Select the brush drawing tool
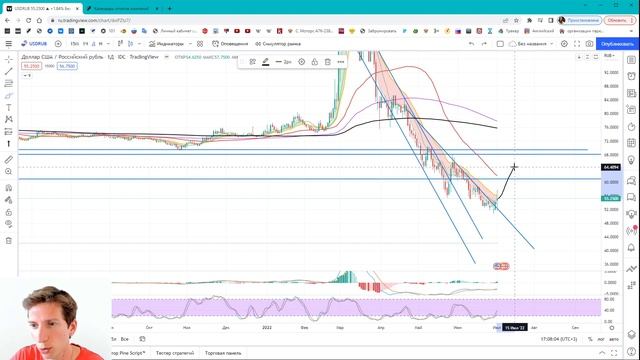 point(9,96)
